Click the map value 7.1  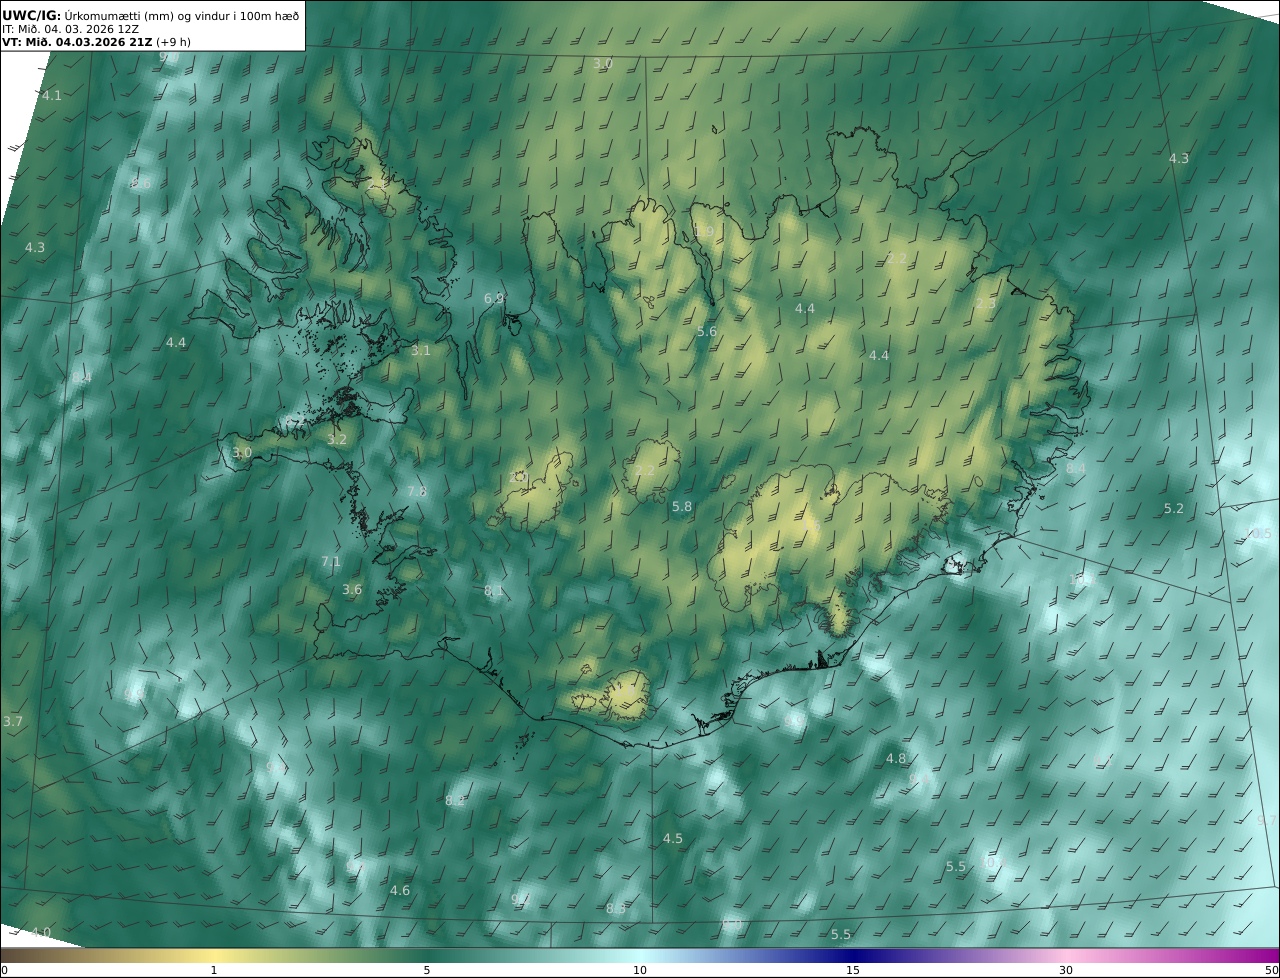coord(331,562)
